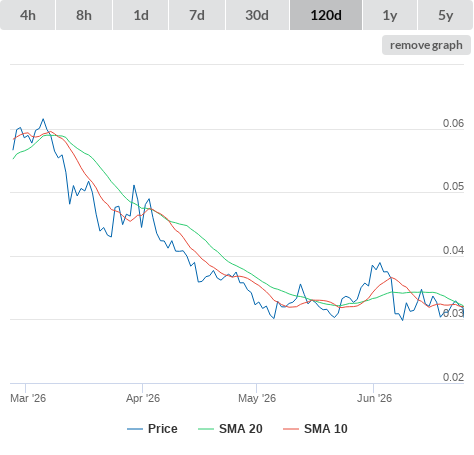Select the 8h time range tab
The width and height of the screenshot is (474, 455).
84,15
